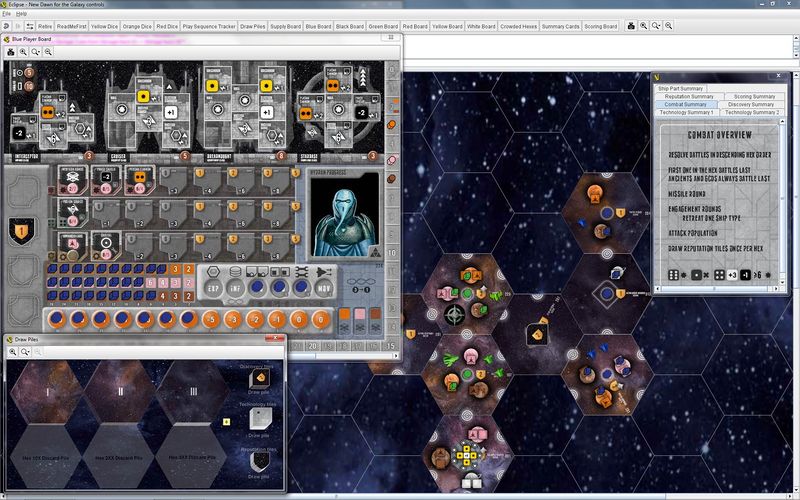Switch to Reputation Summary tab
Screen dimensions: 800x500
coord(689,96)
